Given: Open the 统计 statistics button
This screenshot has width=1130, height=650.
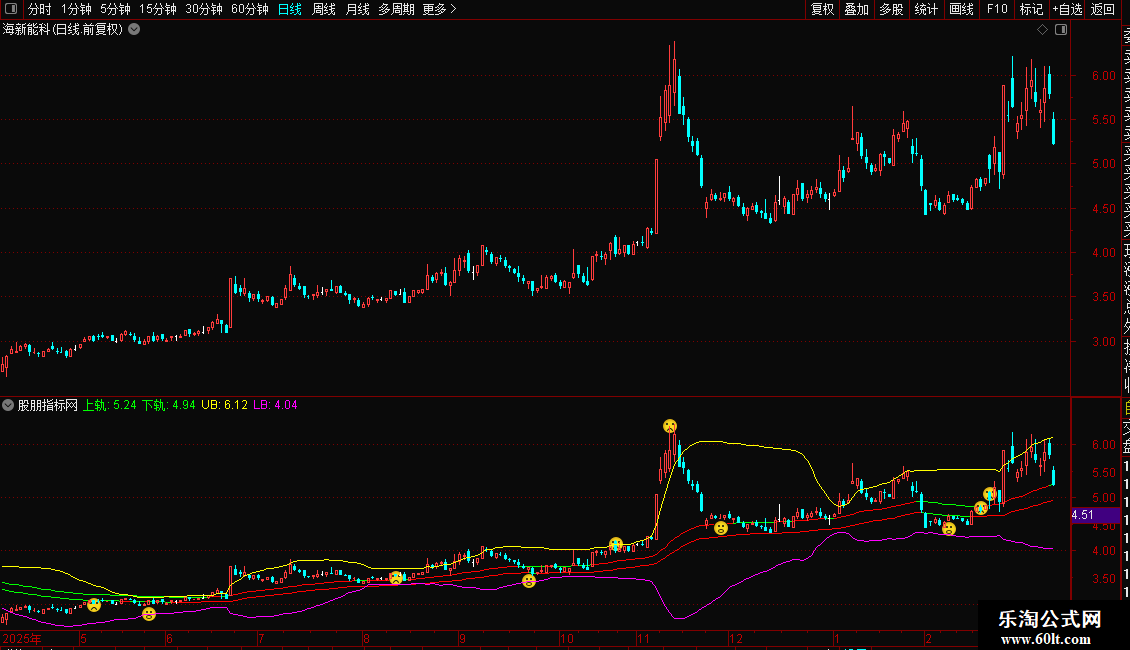Looking at the screenshot, I should (926, 9).
